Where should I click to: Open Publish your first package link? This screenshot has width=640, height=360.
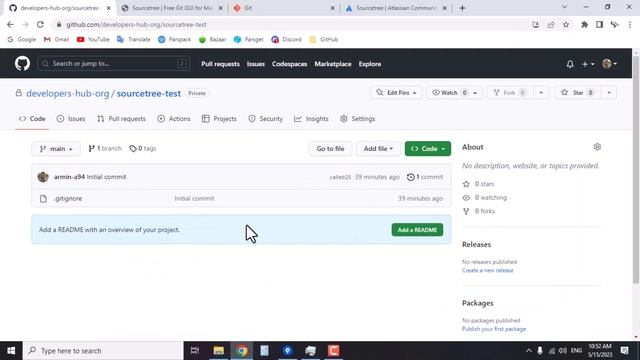coord(494,329)
